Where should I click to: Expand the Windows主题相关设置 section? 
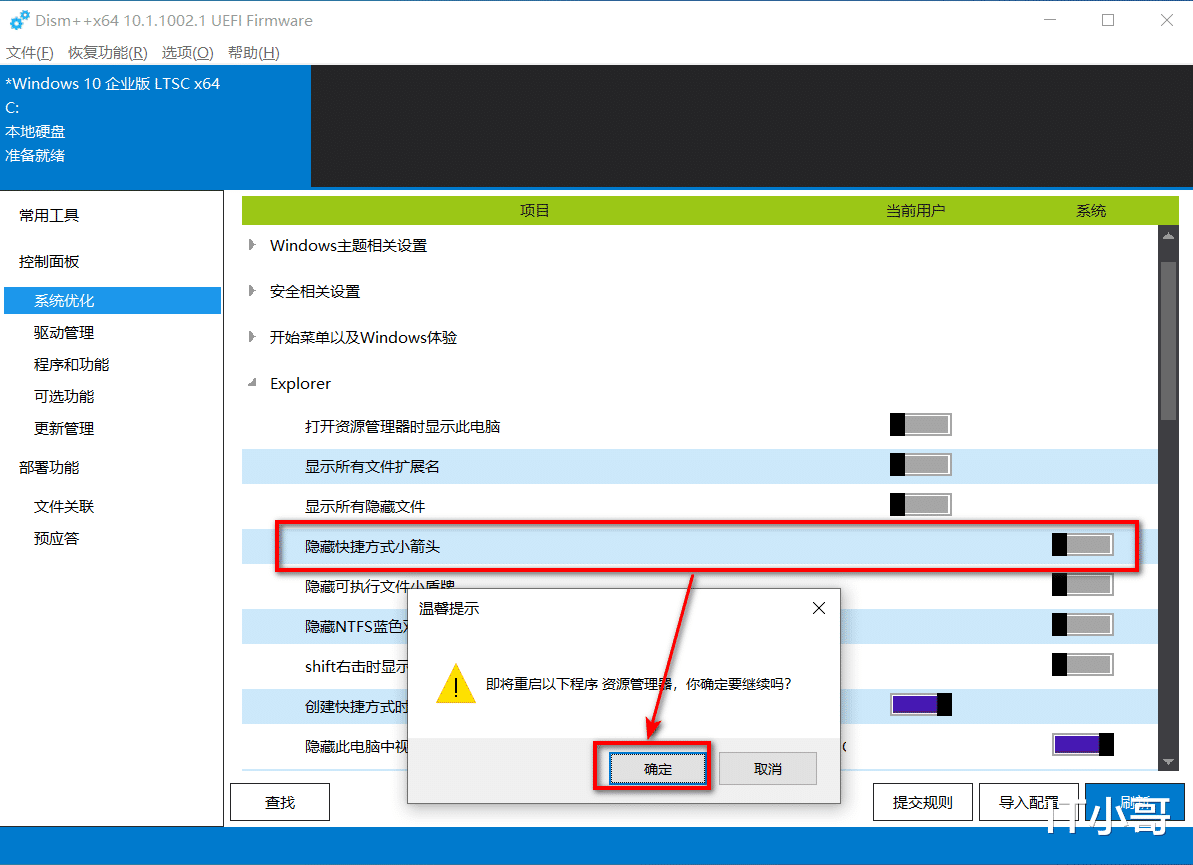pos(251,245)
